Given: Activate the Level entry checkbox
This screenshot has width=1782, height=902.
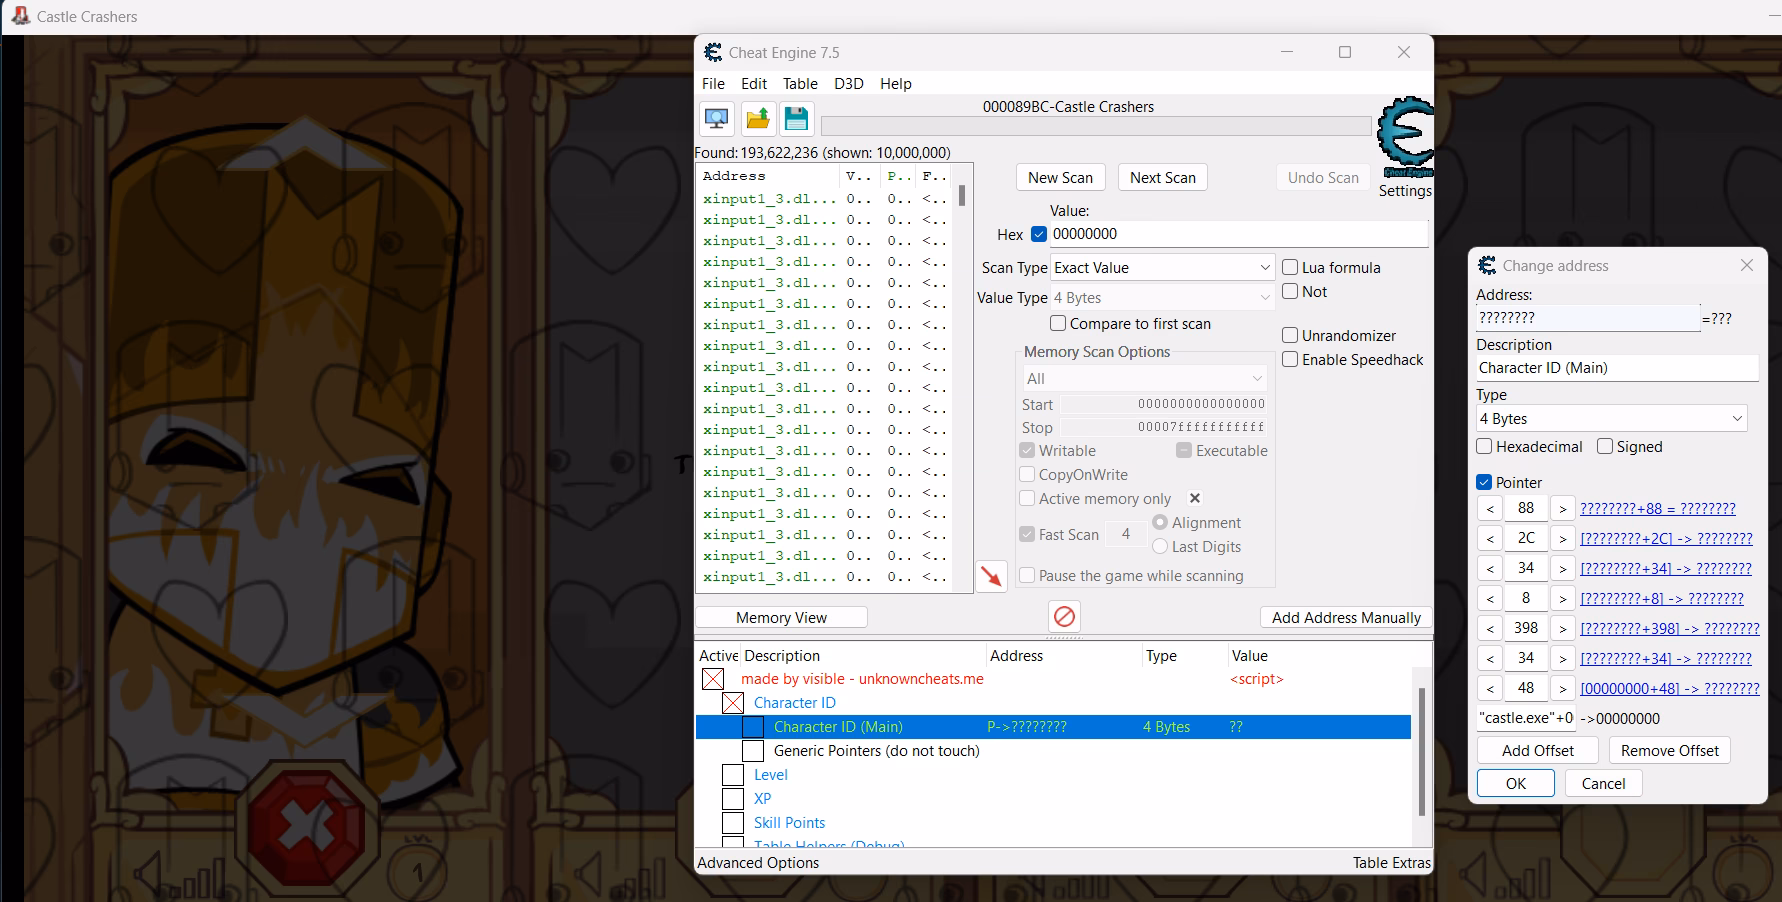Looking at the screenshot, I should point(733,775).
